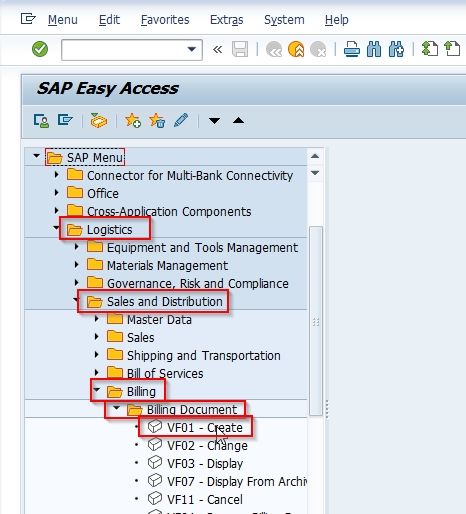Image resolution: width=466 pixels, height=514 pixels.
Task: Click the Add to Favorites star icon
Action: point(133,120)
